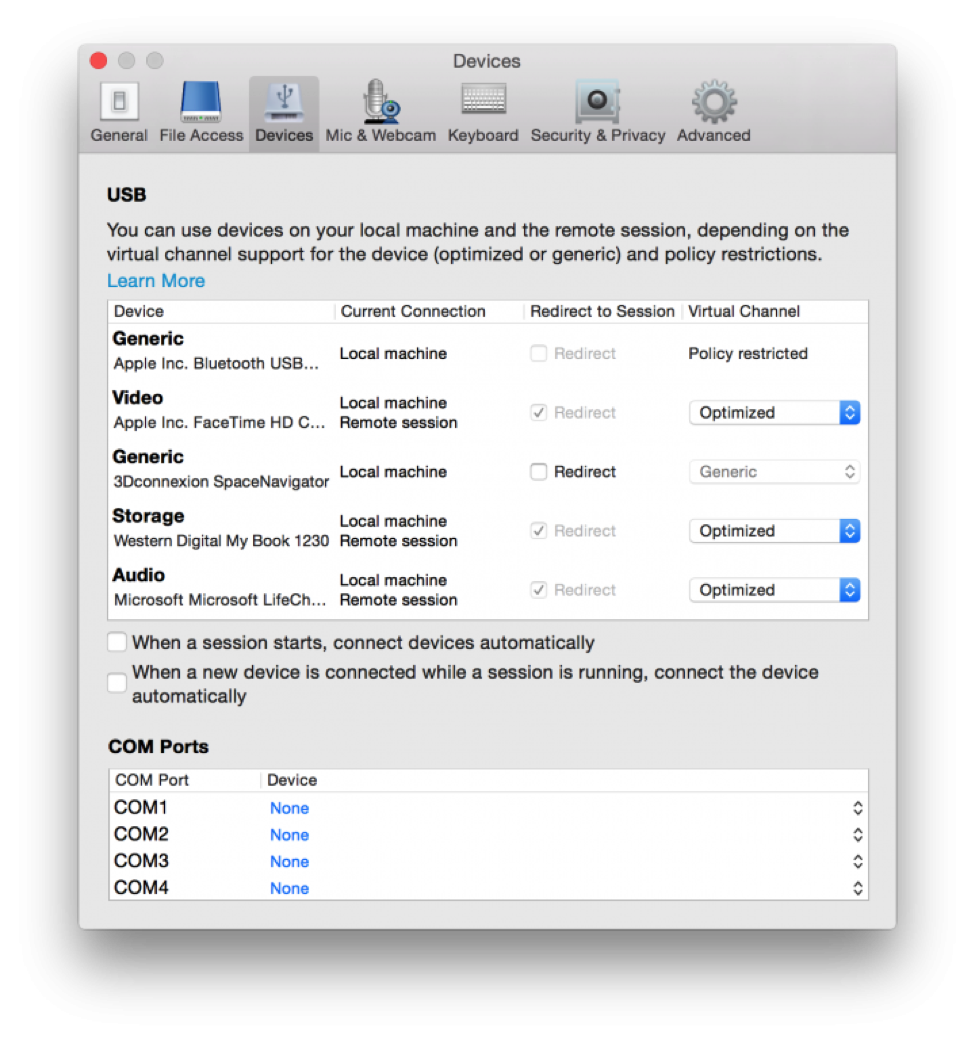
Task: Enable redirect for the 3Dconnexion SpaceNavigator
Action: (538, 471)
